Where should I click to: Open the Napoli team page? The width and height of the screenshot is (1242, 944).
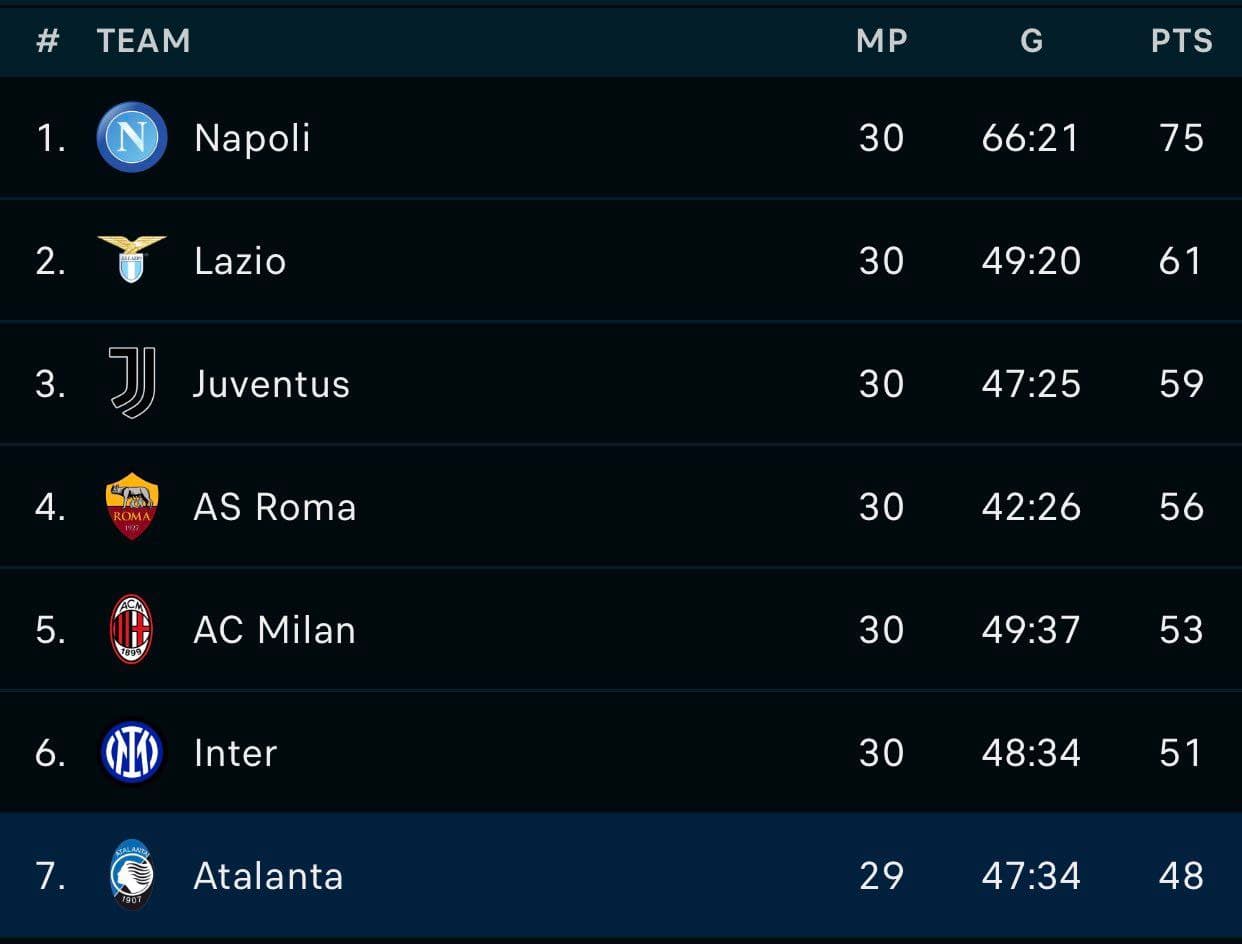pyautogui.click(x=252, y=138)
